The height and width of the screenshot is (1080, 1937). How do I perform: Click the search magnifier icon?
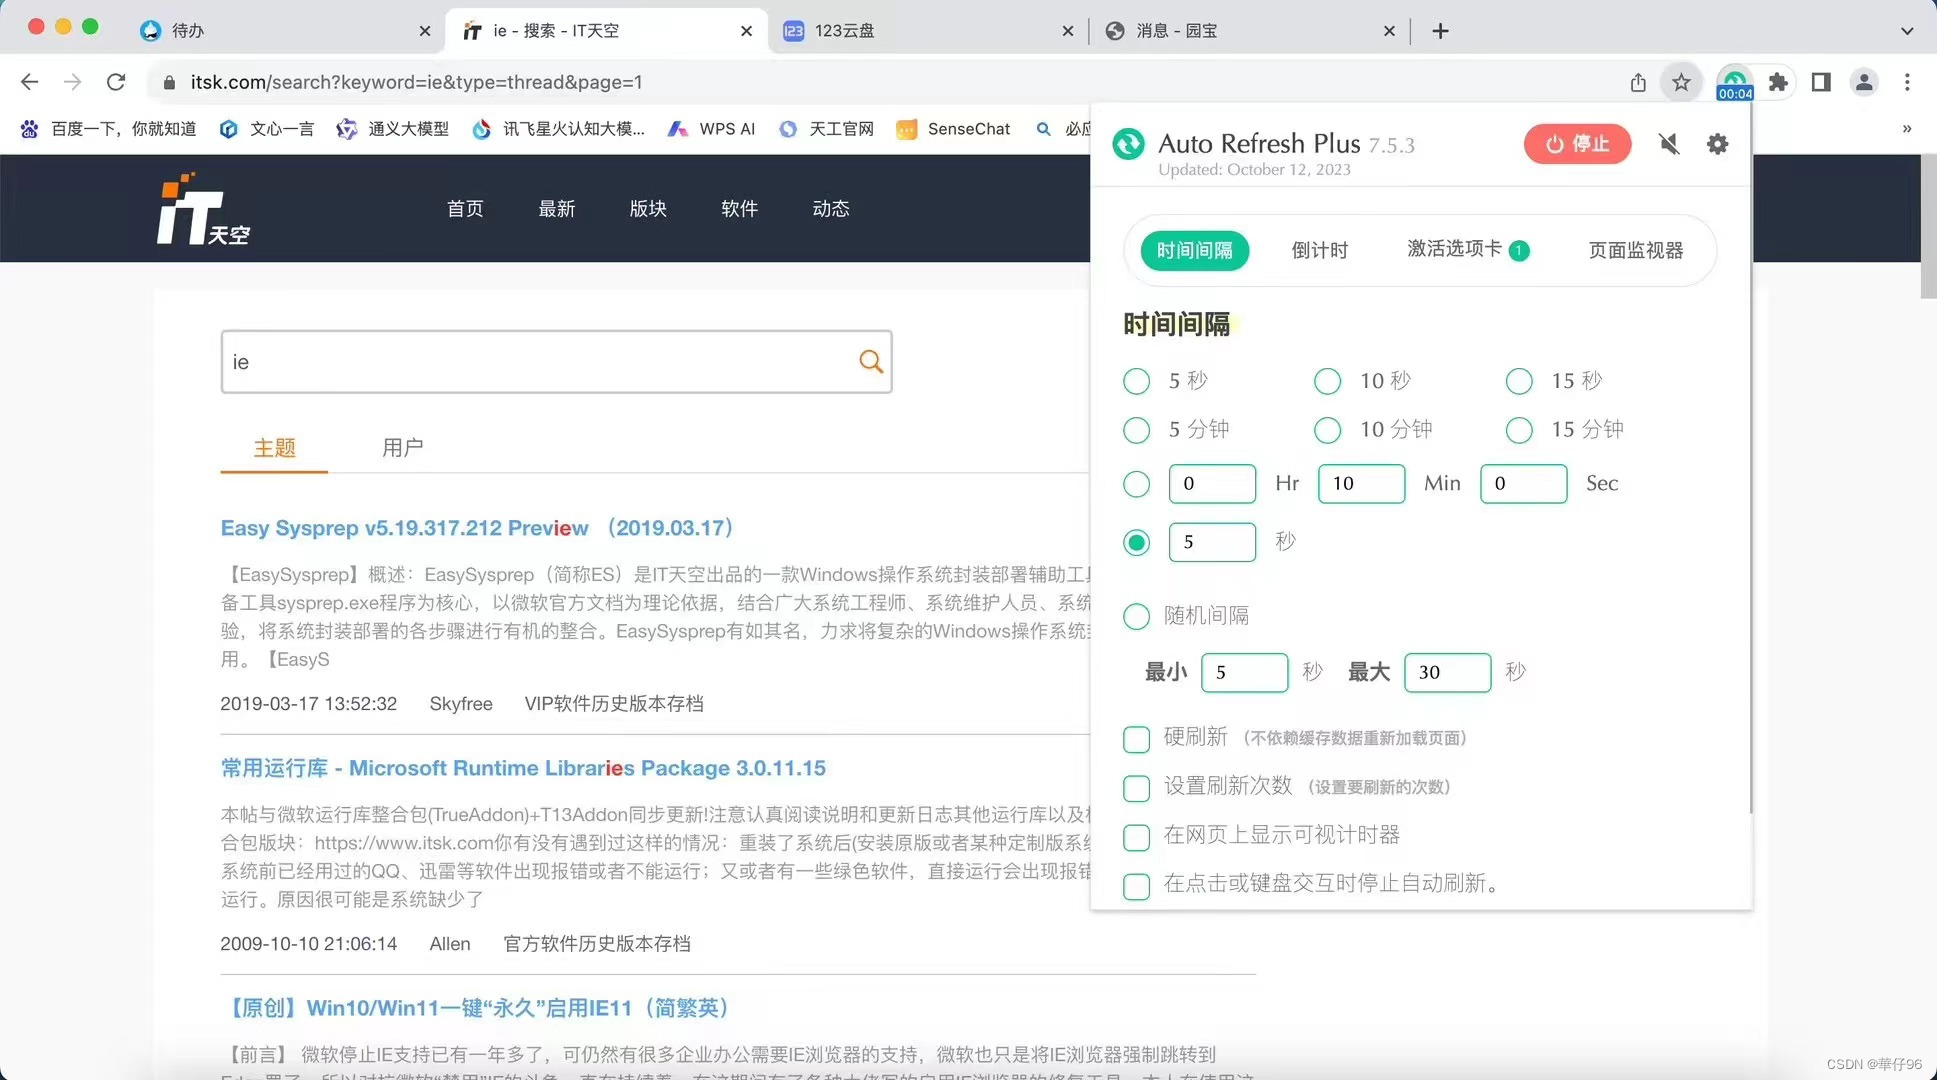click(x=870, y=362)
